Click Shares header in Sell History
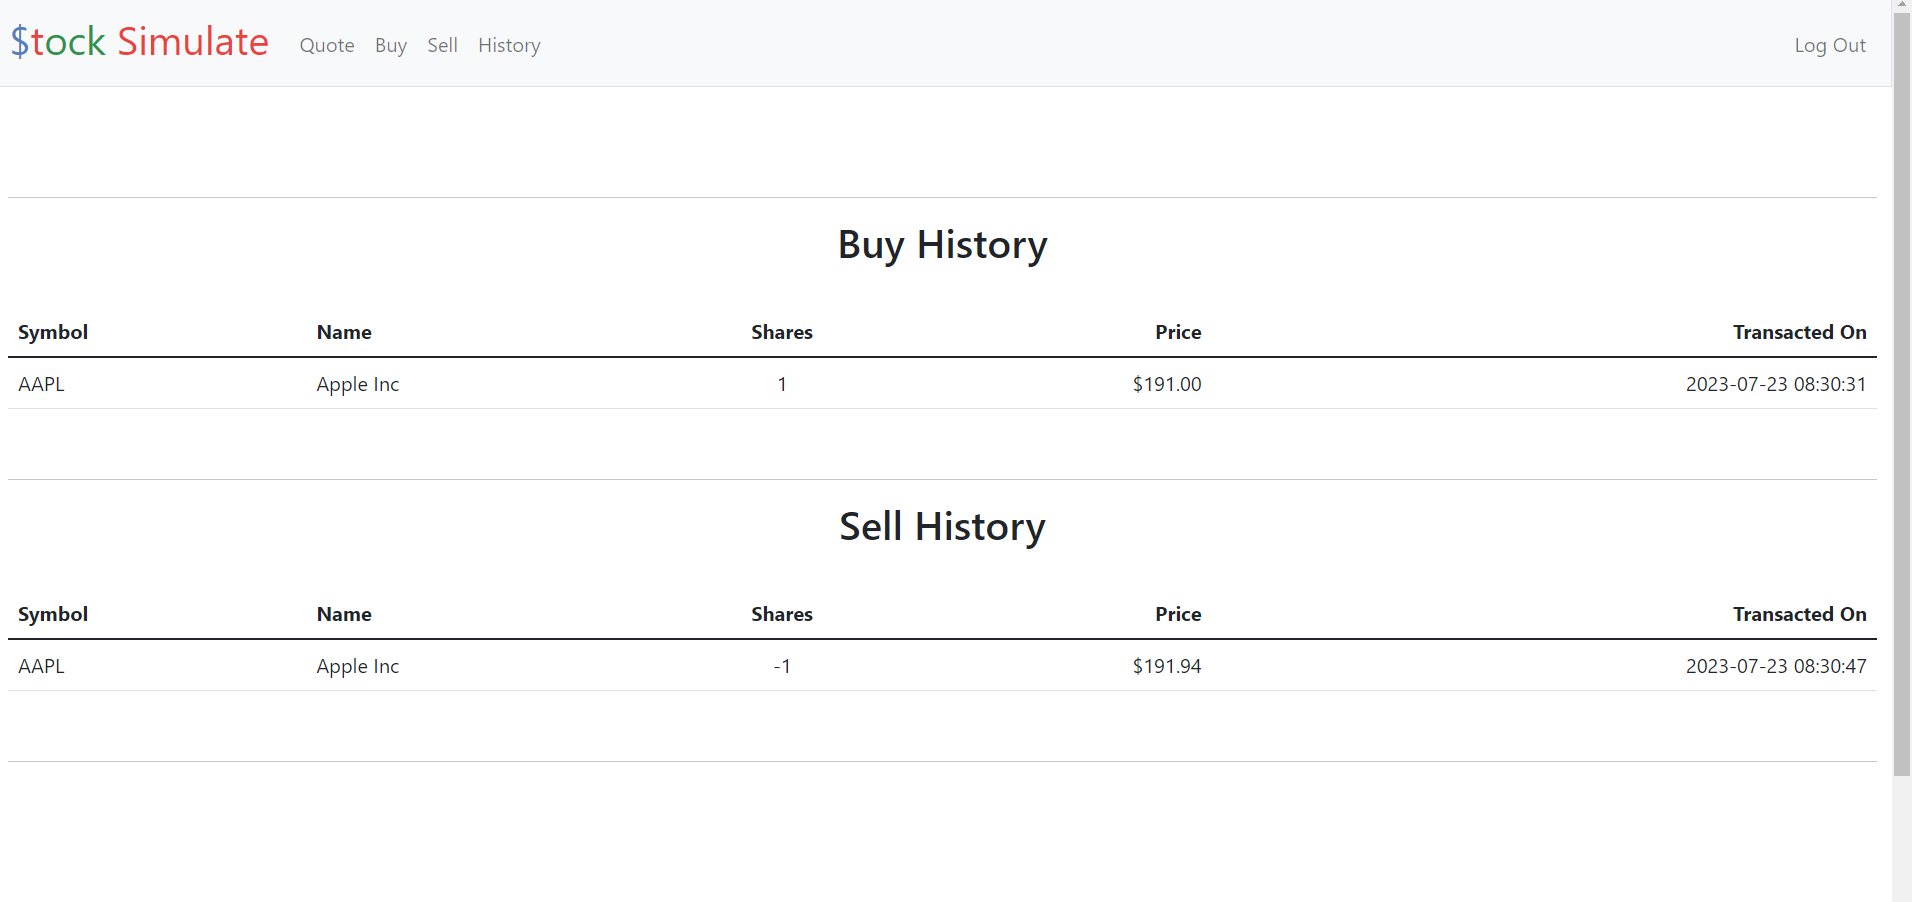Screen dimensions: 1912x902 781,614
